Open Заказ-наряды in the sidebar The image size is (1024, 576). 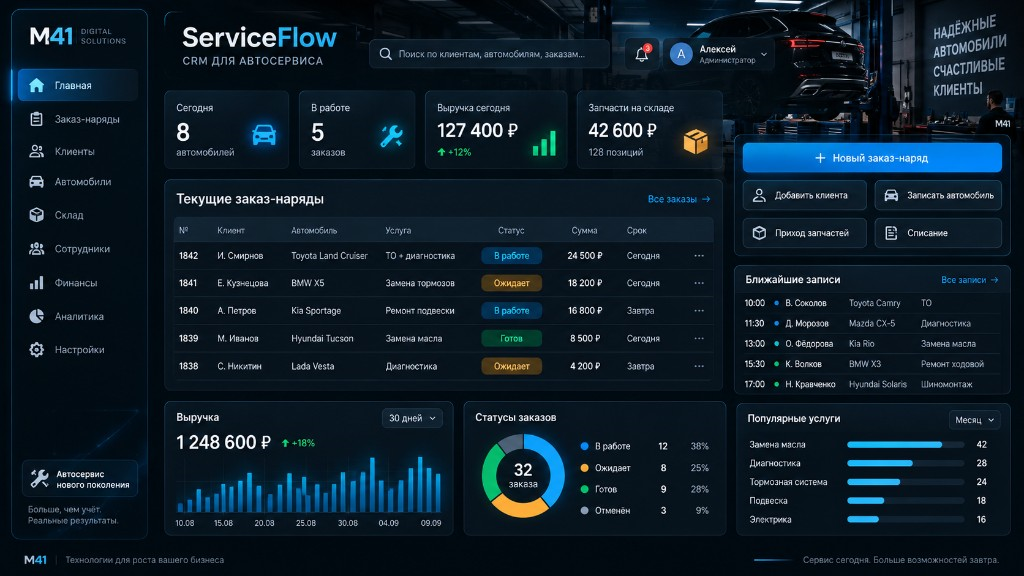pos(78,119)
